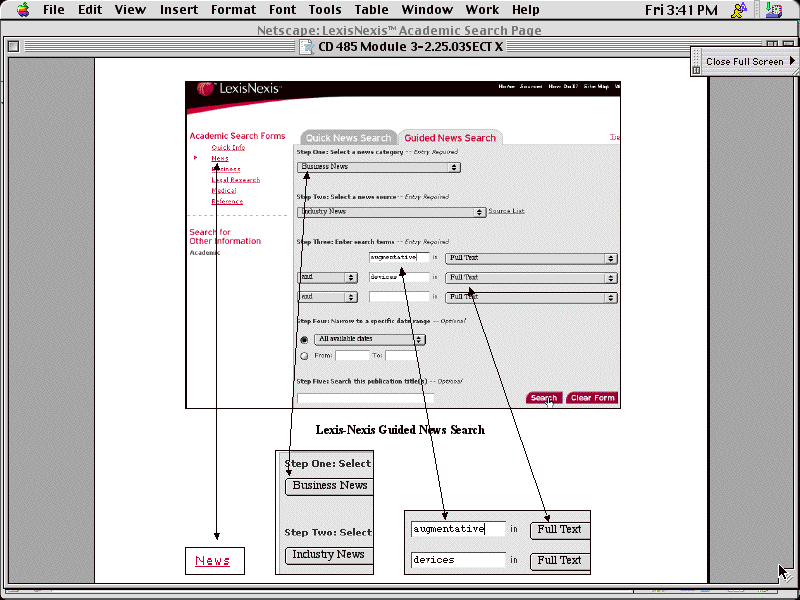Click enlarged Full Text dropdown beside devices callout
Image resolution: width=800 pixels, height=600 pixels.
(560, 561)
